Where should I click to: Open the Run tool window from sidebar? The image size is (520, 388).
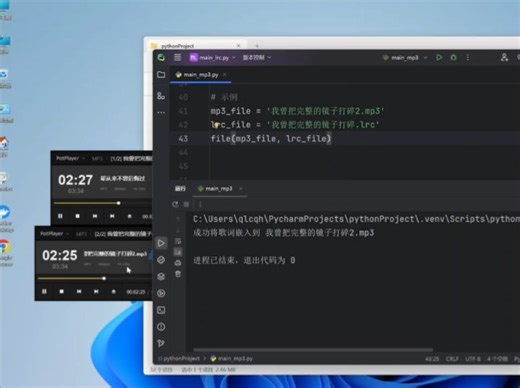click(161, 243)
